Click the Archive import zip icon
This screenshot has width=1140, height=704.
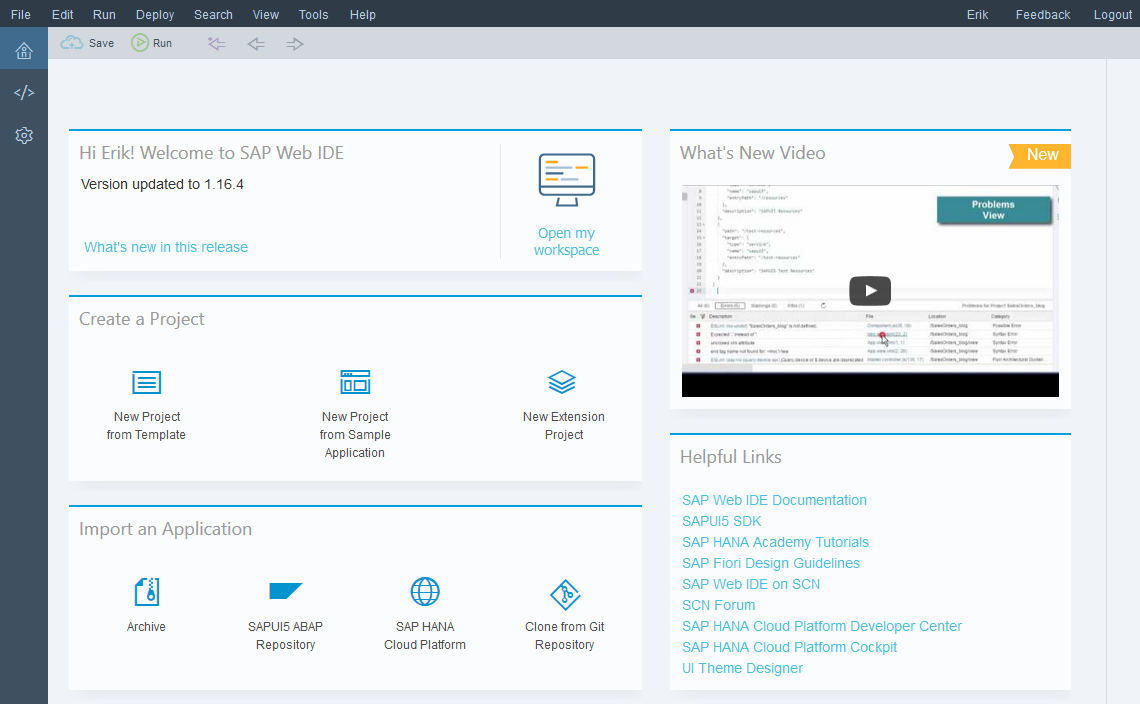[x=147, y=592]
